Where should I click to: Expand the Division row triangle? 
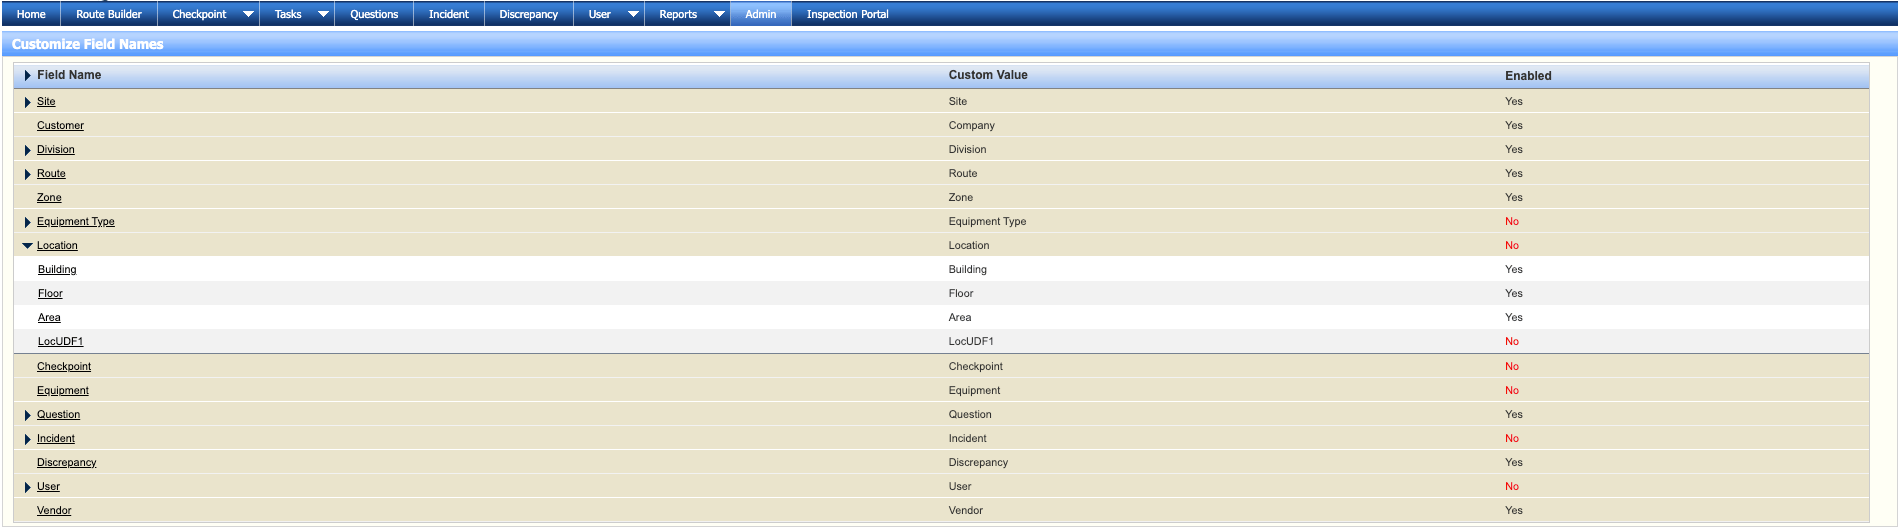click(x=28, y=150)
